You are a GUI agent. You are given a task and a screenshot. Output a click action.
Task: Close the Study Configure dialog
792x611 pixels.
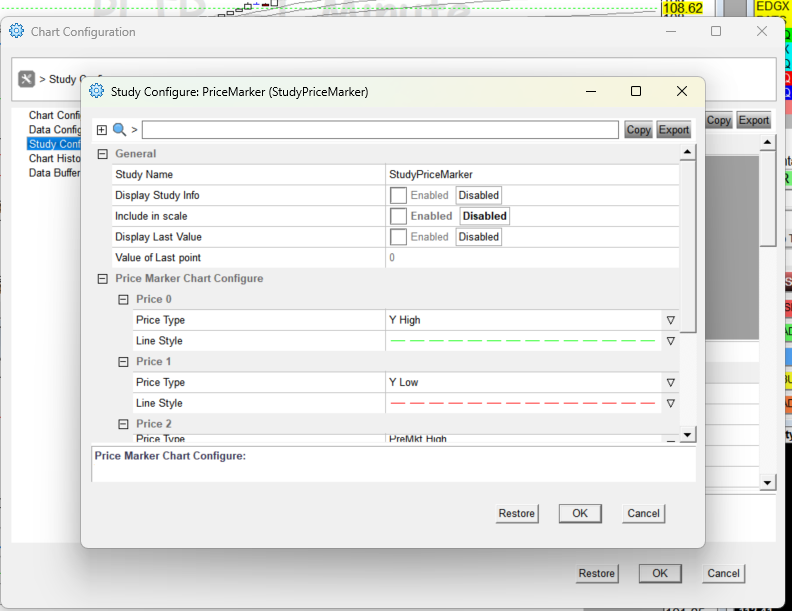[682, 91]
